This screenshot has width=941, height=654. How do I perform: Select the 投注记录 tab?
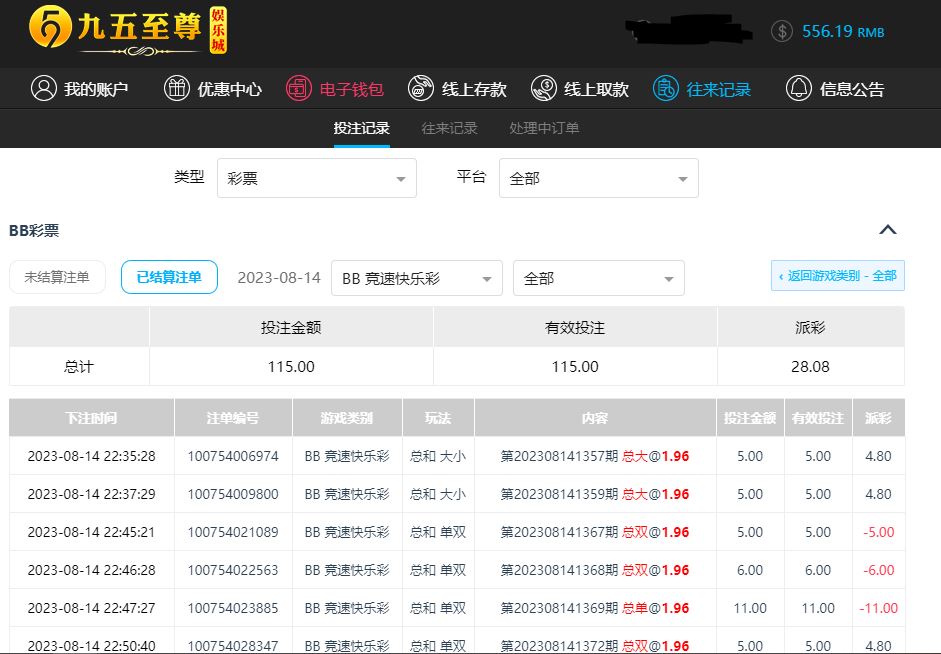[361, 128]
